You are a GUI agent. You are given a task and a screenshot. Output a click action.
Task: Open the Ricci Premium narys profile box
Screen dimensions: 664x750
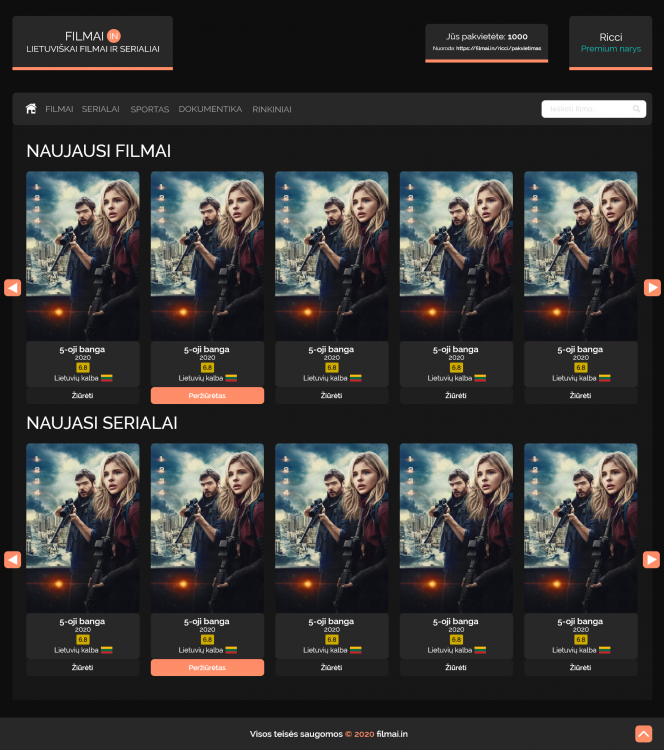610,43
